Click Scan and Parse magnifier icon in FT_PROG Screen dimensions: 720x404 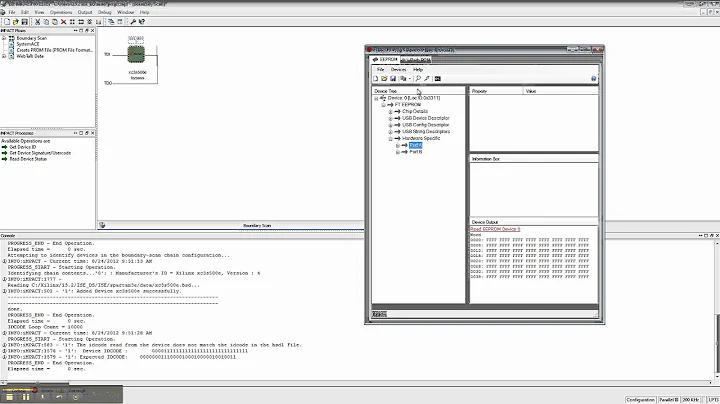click(x=418, y=79)
